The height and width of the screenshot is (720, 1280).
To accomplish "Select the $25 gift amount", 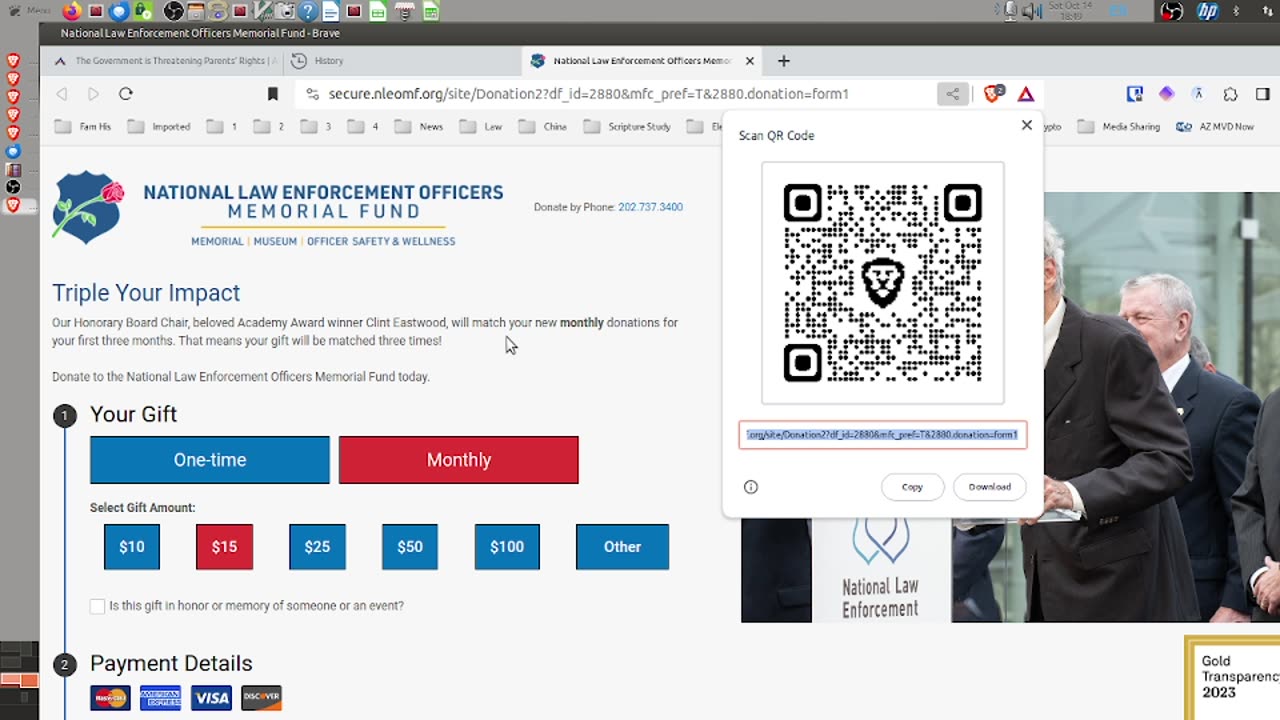I will click(x=317, y=547).
